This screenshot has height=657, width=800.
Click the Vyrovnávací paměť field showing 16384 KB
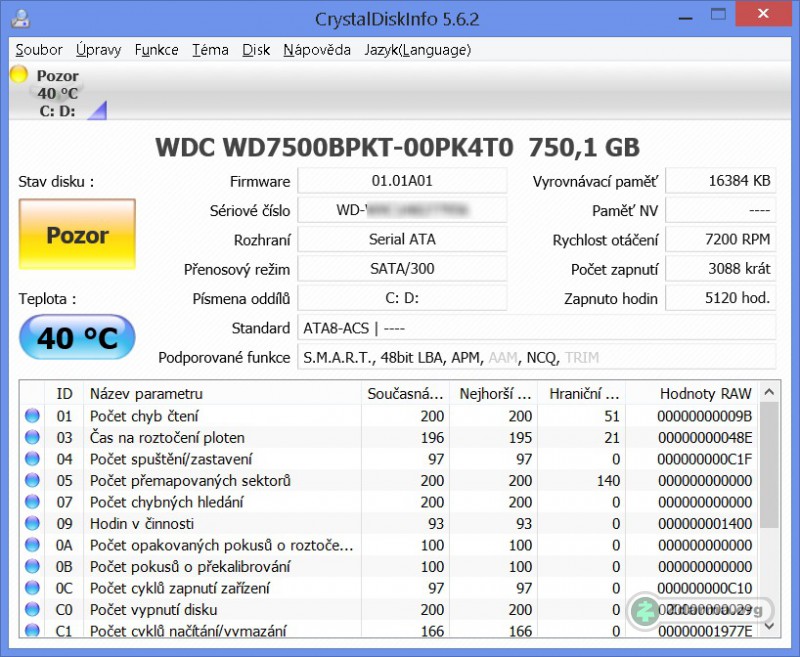click(720, 181)
